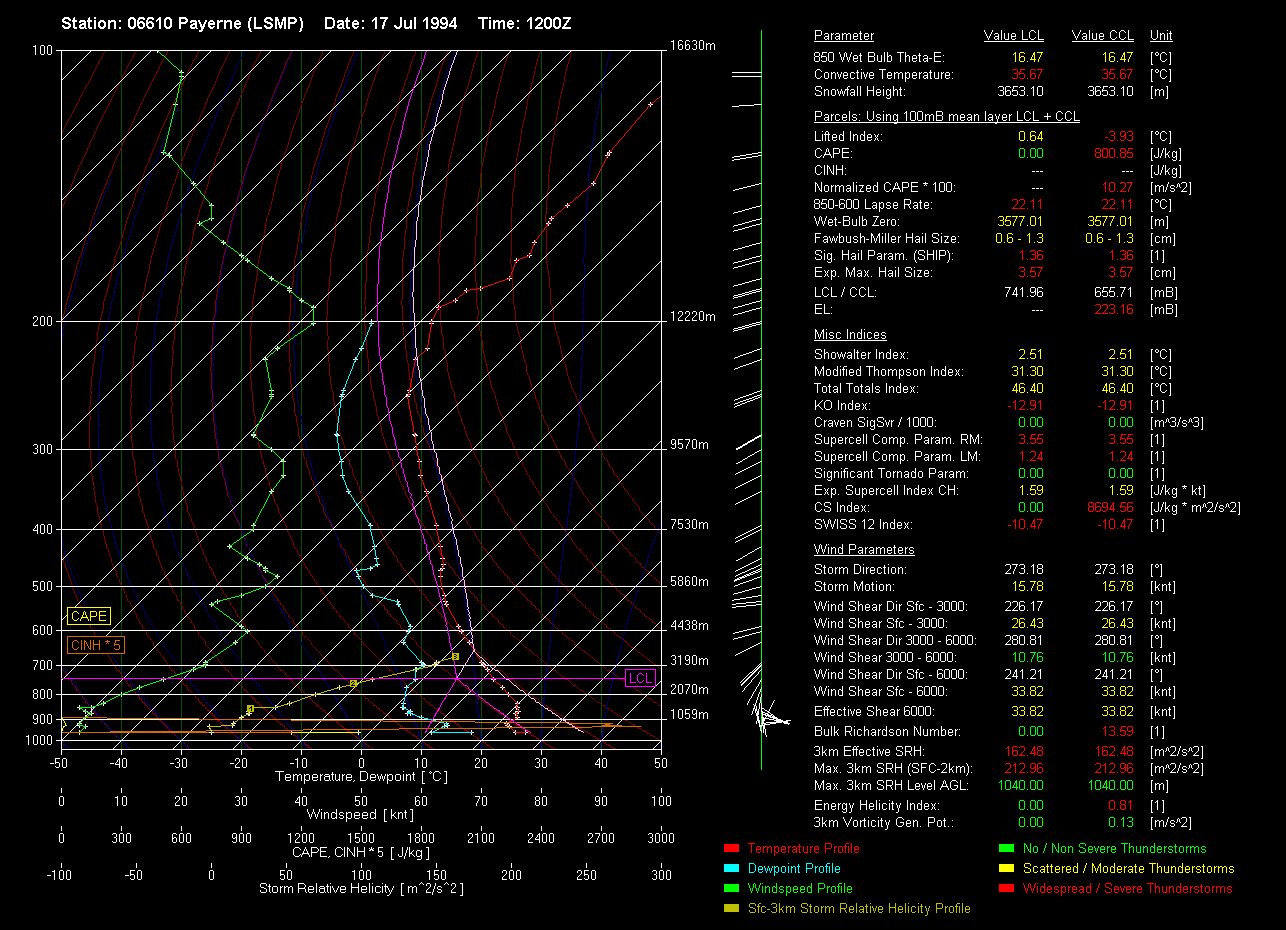Screen dimensions: 1286x930
Task: Click the Temperature, Dewpoint axis label
Action: click(x=360, y=777)
